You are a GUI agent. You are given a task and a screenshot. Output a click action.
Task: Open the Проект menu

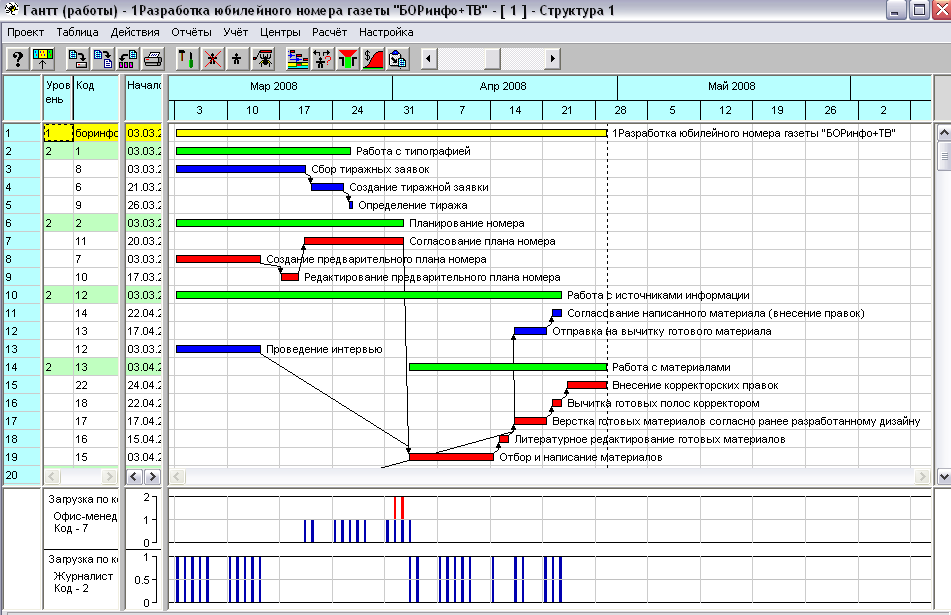tap(25, 32)
